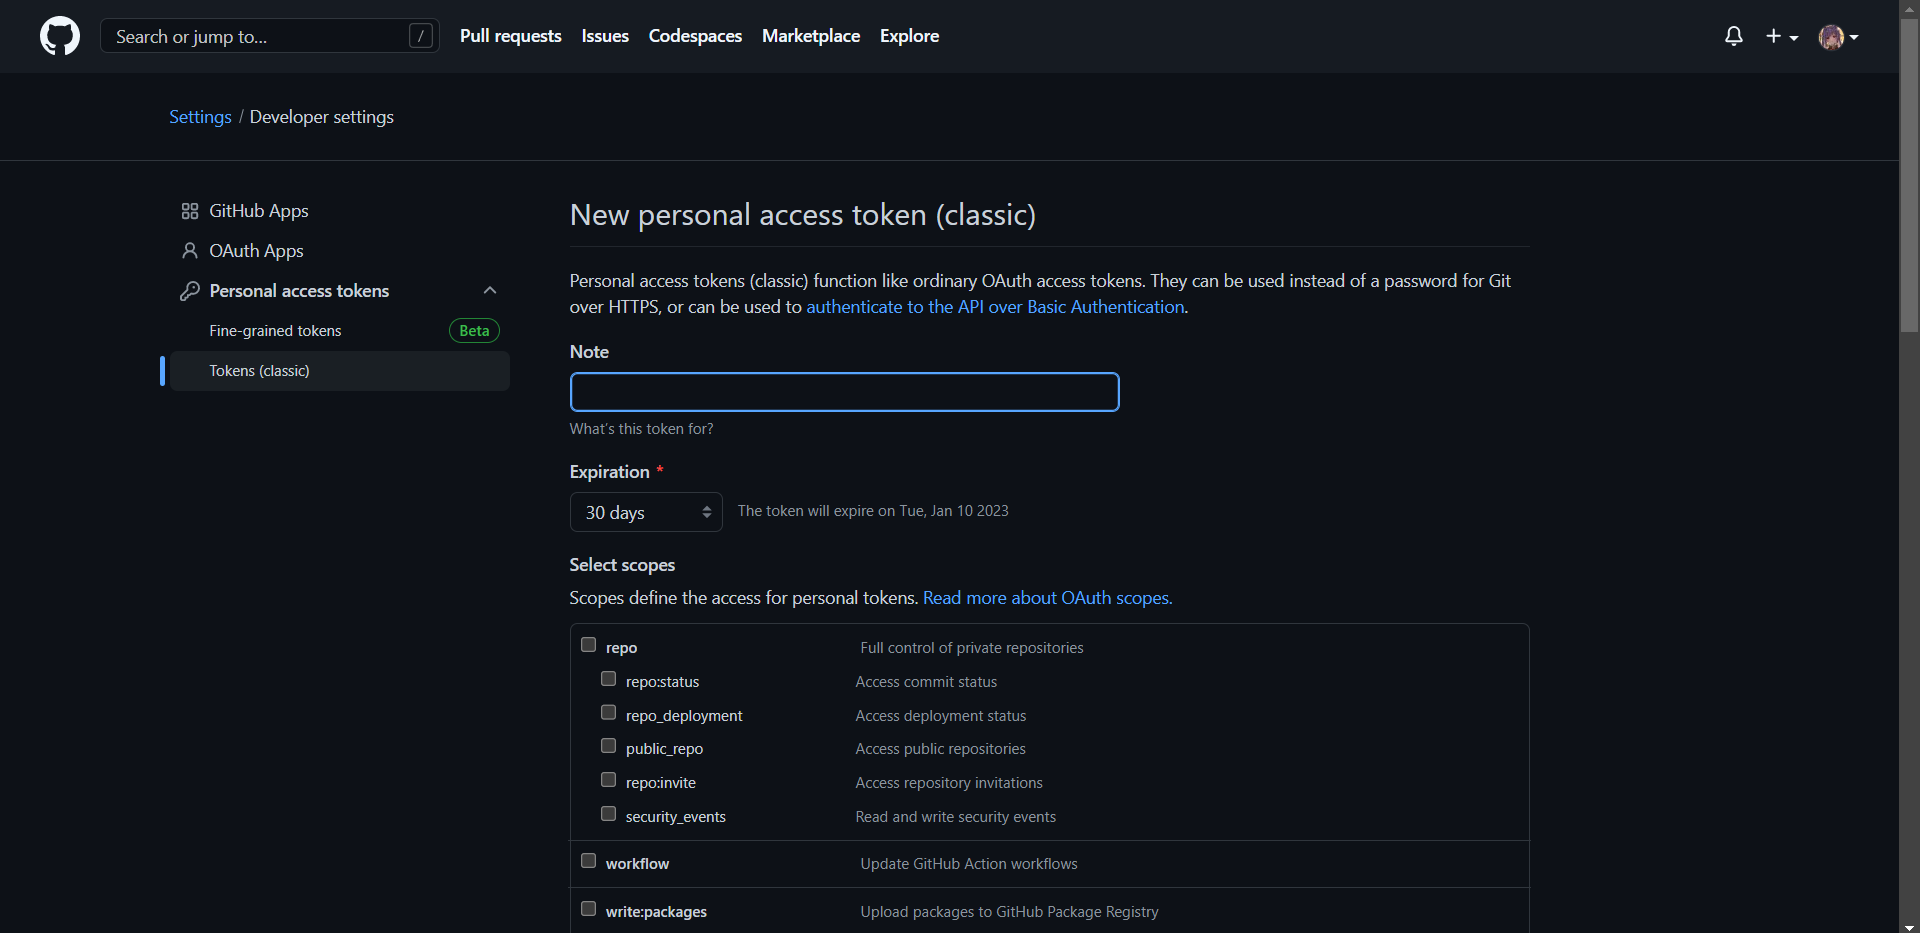Screen dimensions: 1920x933
Task: Click the Settings breadcrumb link
Action: [200, 117]
